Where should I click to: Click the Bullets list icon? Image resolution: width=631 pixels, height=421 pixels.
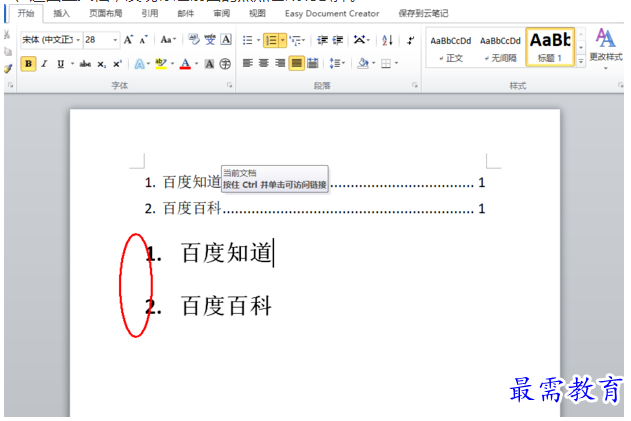(x=247, y=40)
